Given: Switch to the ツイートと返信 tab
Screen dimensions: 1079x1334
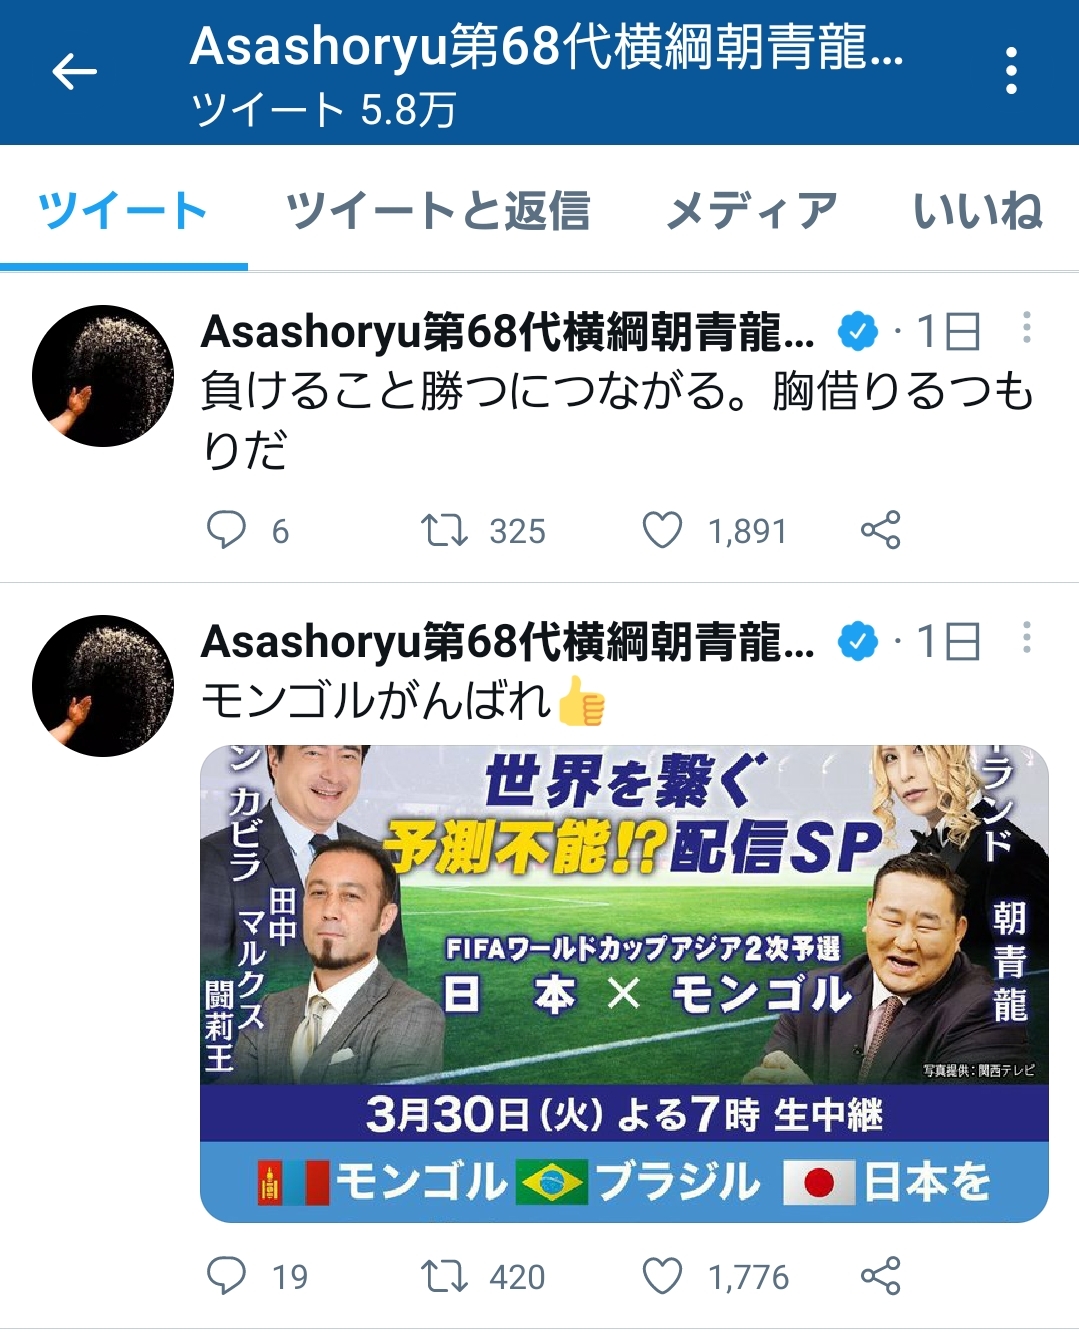Looking at the screenshot, I should pyautogui.click(x=438, y=211).
